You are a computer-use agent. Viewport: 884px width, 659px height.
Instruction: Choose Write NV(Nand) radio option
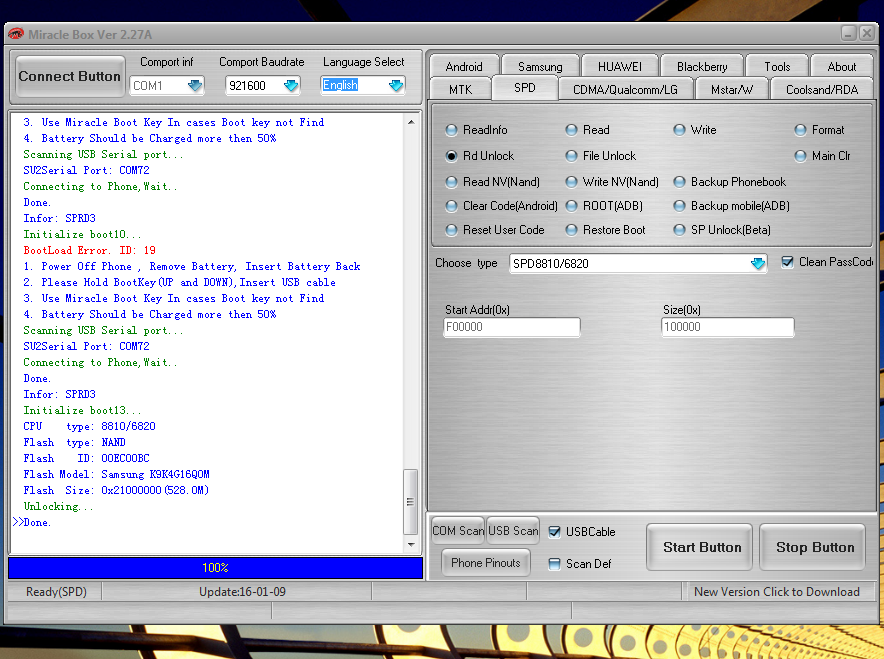(572, 182)
